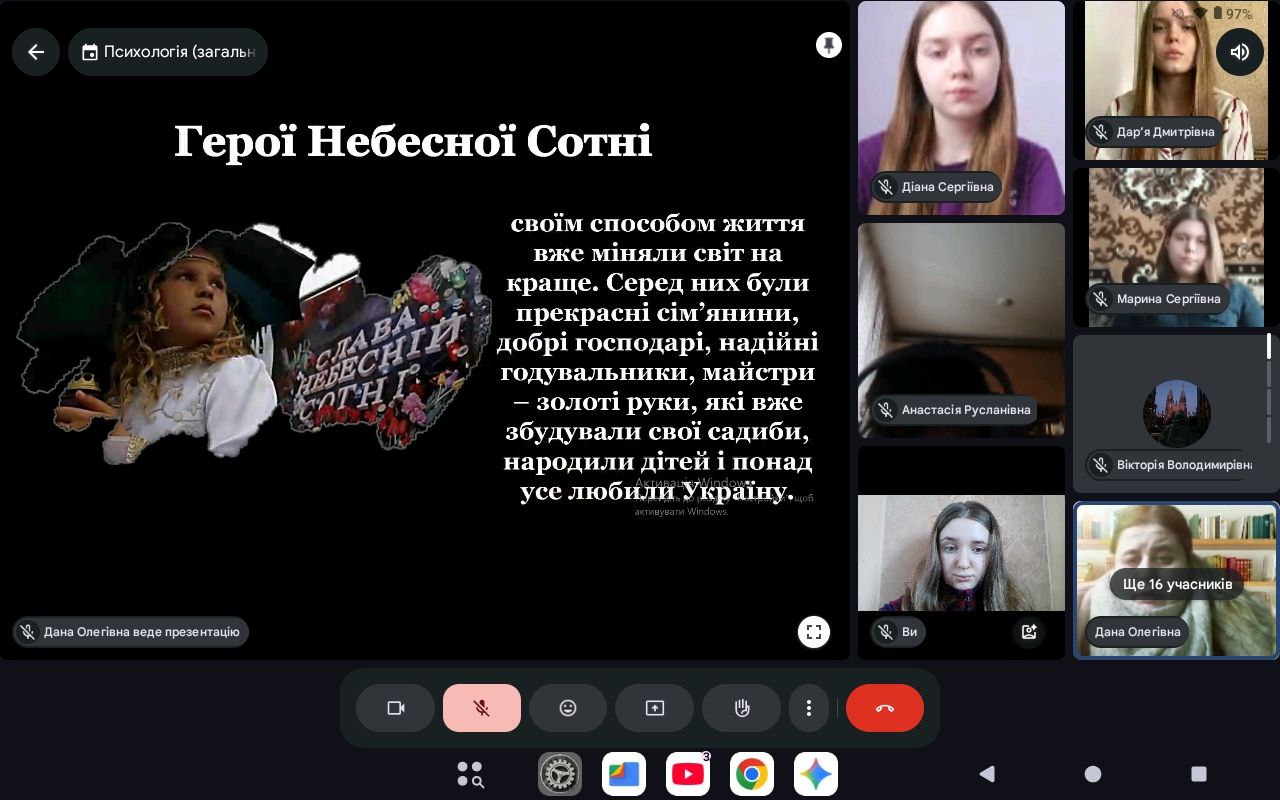Screen dimensions: 1280x800
Task: Expand presentation to fullscreen
Action: 814,632
